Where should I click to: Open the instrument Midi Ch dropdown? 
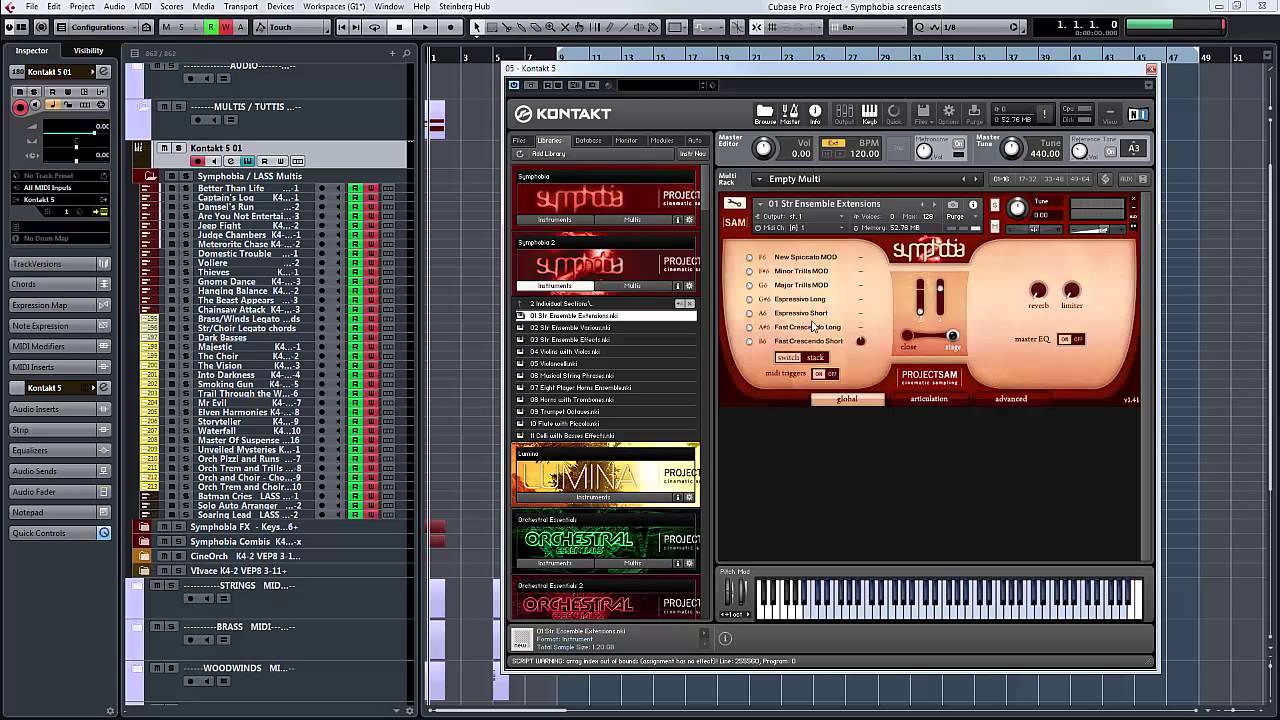coord(800,228)
